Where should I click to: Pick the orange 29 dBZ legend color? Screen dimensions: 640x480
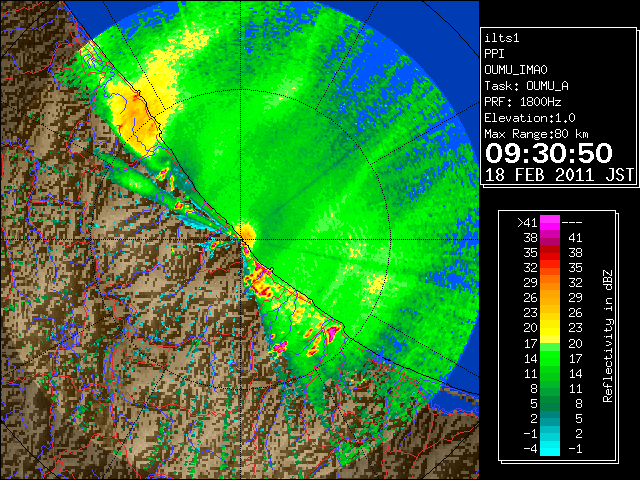pyautogui.click(x=550, y=283)
